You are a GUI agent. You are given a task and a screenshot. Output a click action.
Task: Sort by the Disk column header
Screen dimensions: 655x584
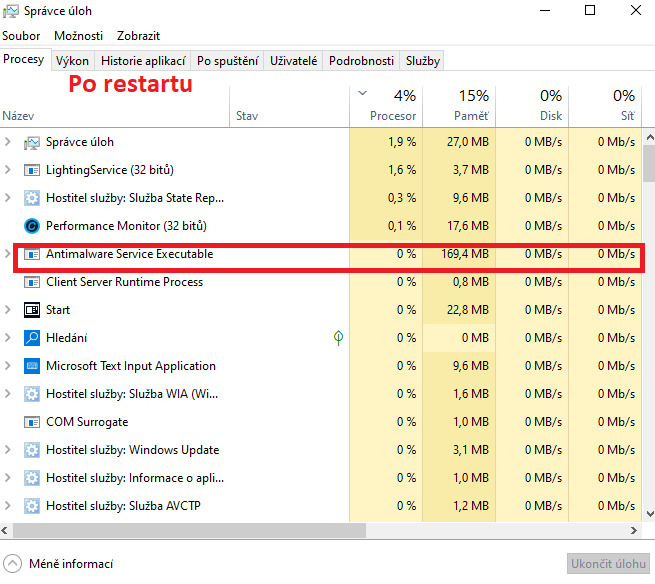pyautogui.click(x=532, y=107)
